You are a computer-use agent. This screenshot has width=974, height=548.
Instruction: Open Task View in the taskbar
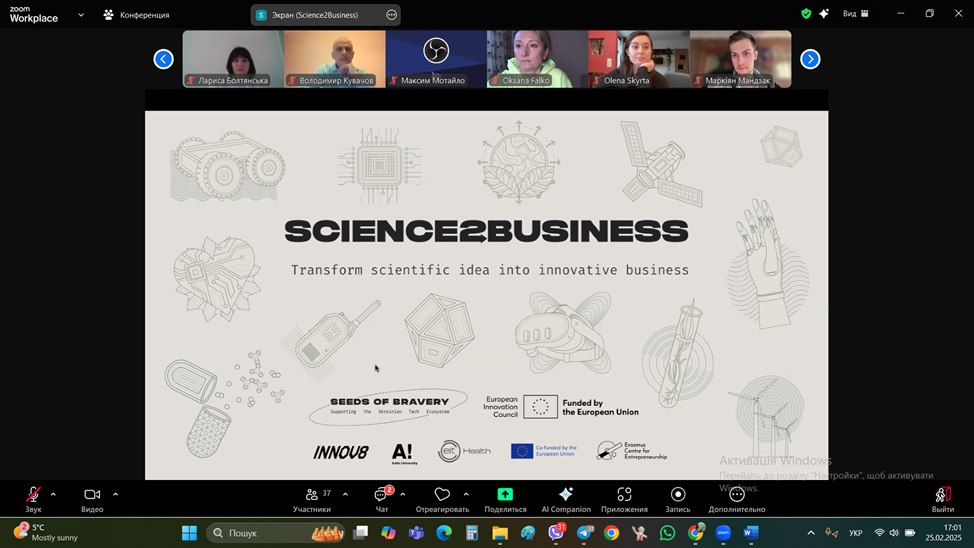pos(360,533)
